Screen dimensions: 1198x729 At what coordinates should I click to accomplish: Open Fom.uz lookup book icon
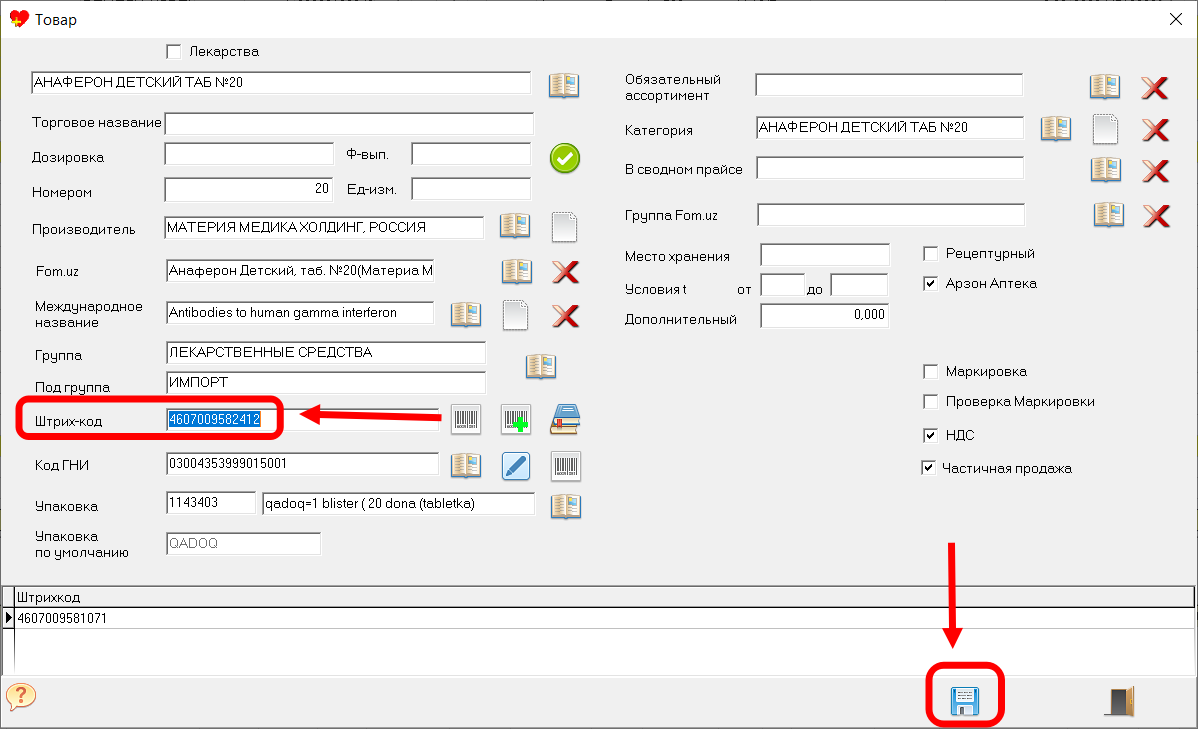click(516, 271)
